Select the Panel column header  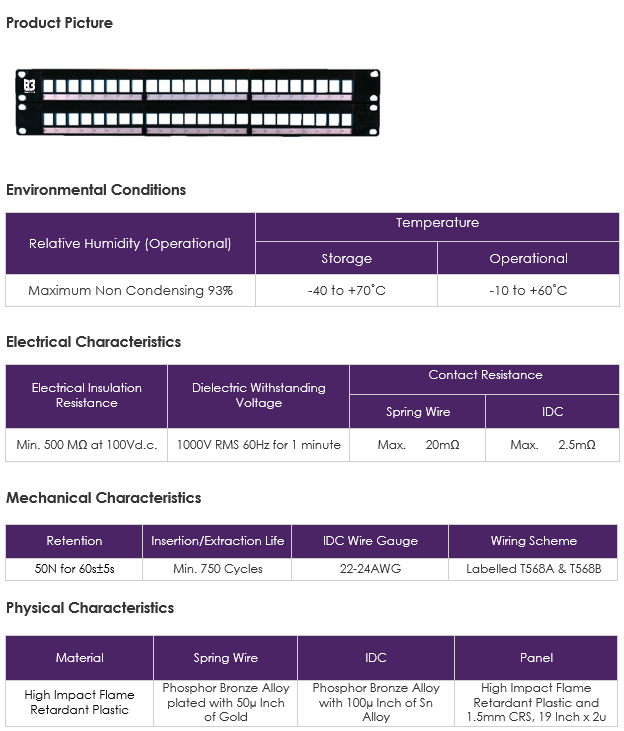pyautogui.click(x=536, y=658)
